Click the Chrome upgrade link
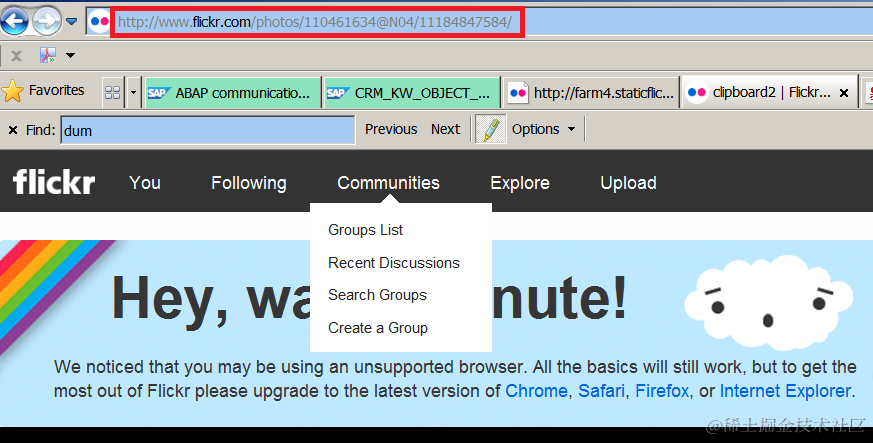This screenshot has width=873, height=443. coord(537,391)
